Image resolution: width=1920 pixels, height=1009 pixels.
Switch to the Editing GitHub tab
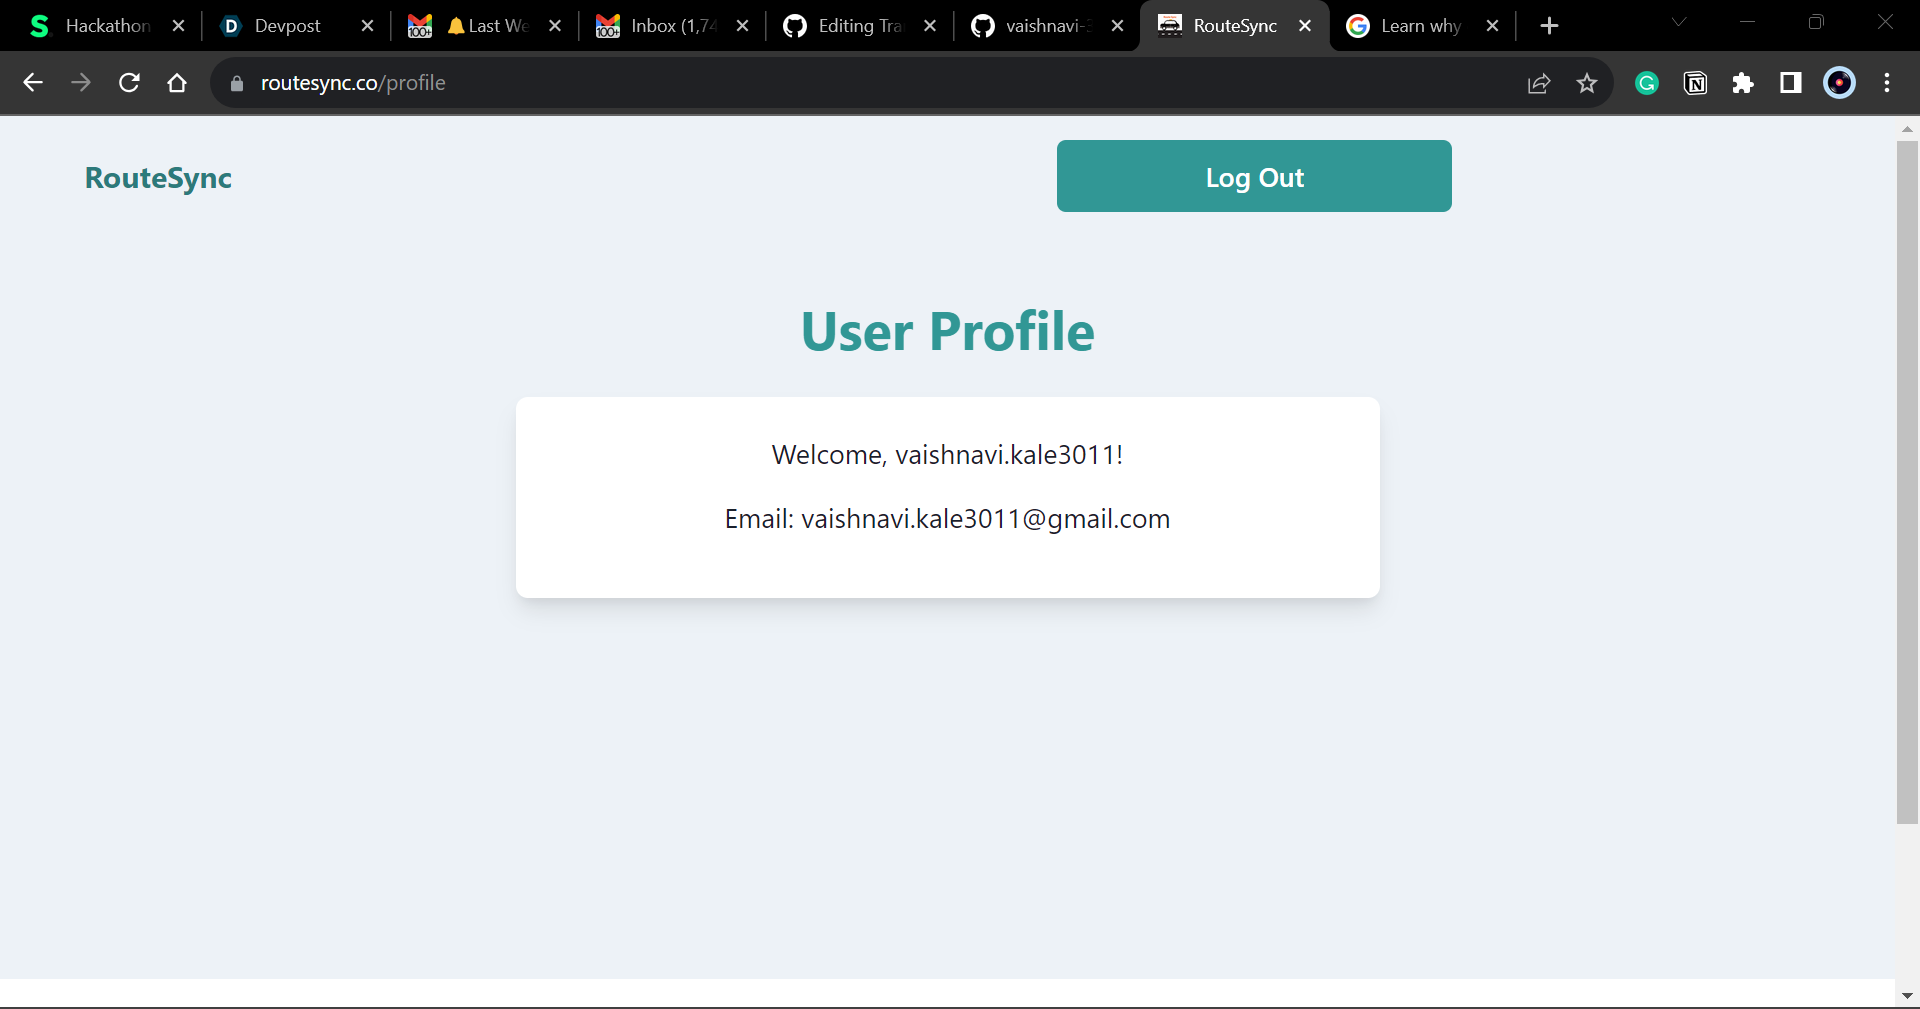click(x=859, y=26)
